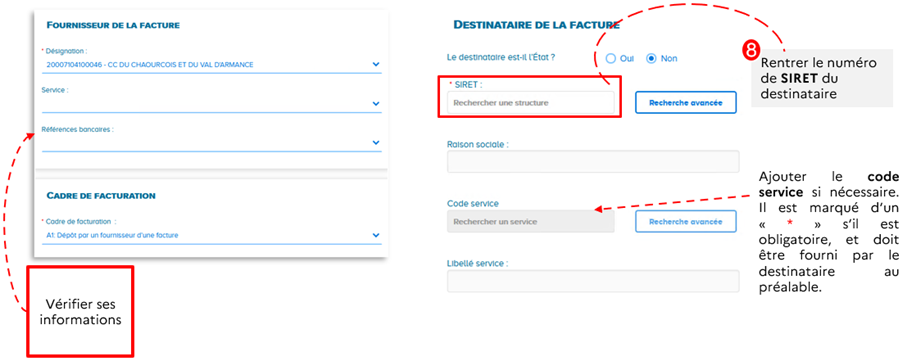Click the A1: Dépôt par un fournisseur value
Viewport: 907px width, 361px height.
click(112, 235)
